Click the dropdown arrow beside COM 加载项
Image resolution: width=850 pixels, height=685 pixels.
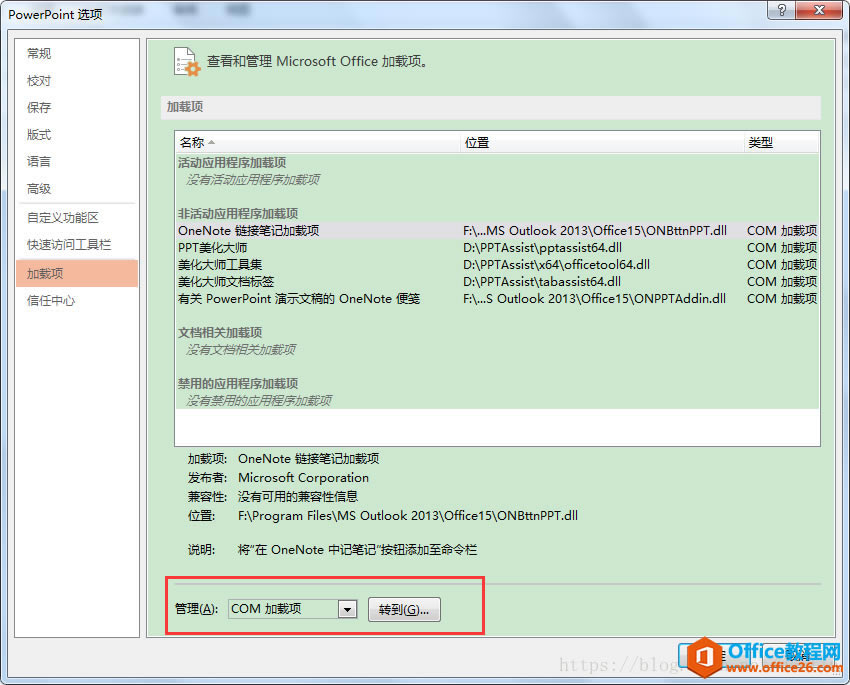click(x=346, y=609)
